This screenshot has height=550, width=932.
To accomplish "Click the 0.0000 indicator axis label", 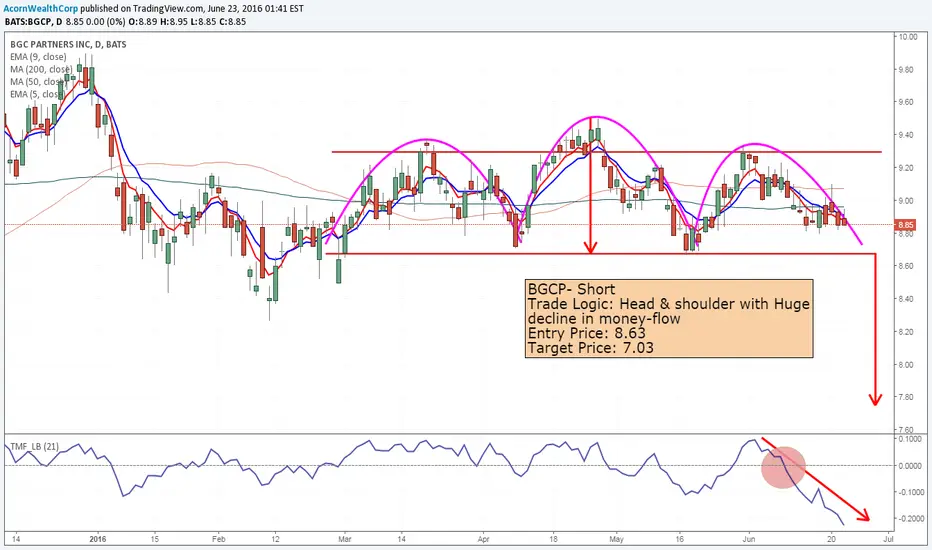I will tap(911, 466).
